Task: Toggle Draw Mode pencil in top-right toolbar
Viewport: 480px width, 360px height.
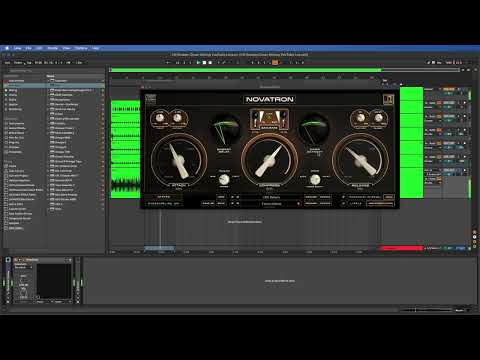Action: pyautogui.click(x=428, y=62)
